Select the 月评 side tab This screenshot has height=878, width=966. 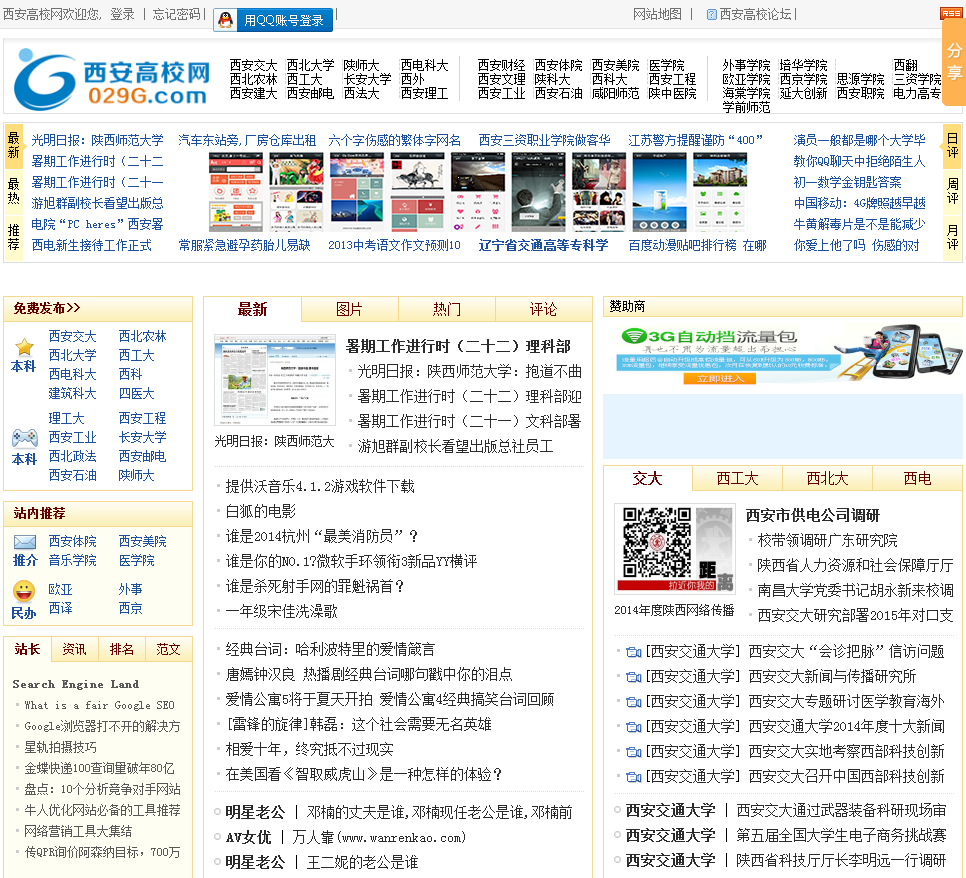952,237
